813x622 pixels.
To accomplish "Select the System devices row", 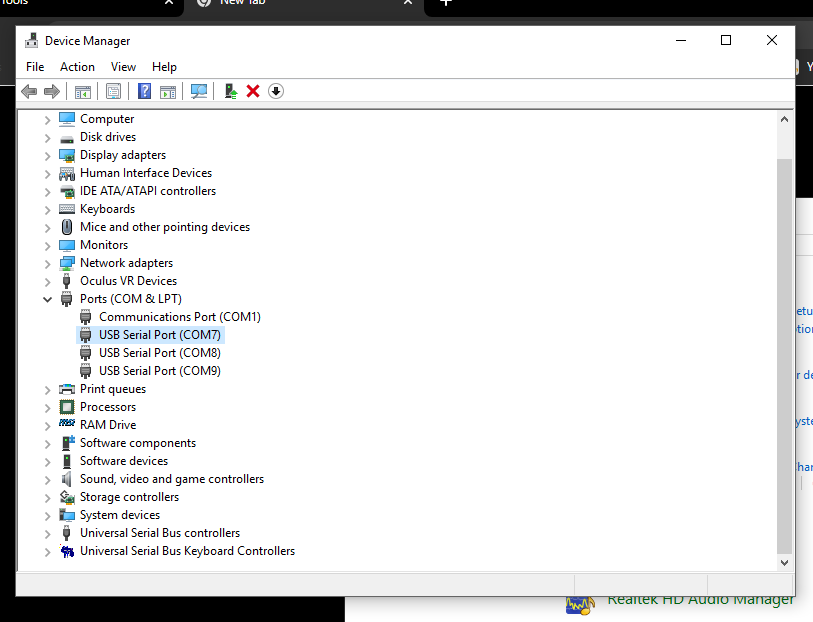I will (x=120, y=515).
